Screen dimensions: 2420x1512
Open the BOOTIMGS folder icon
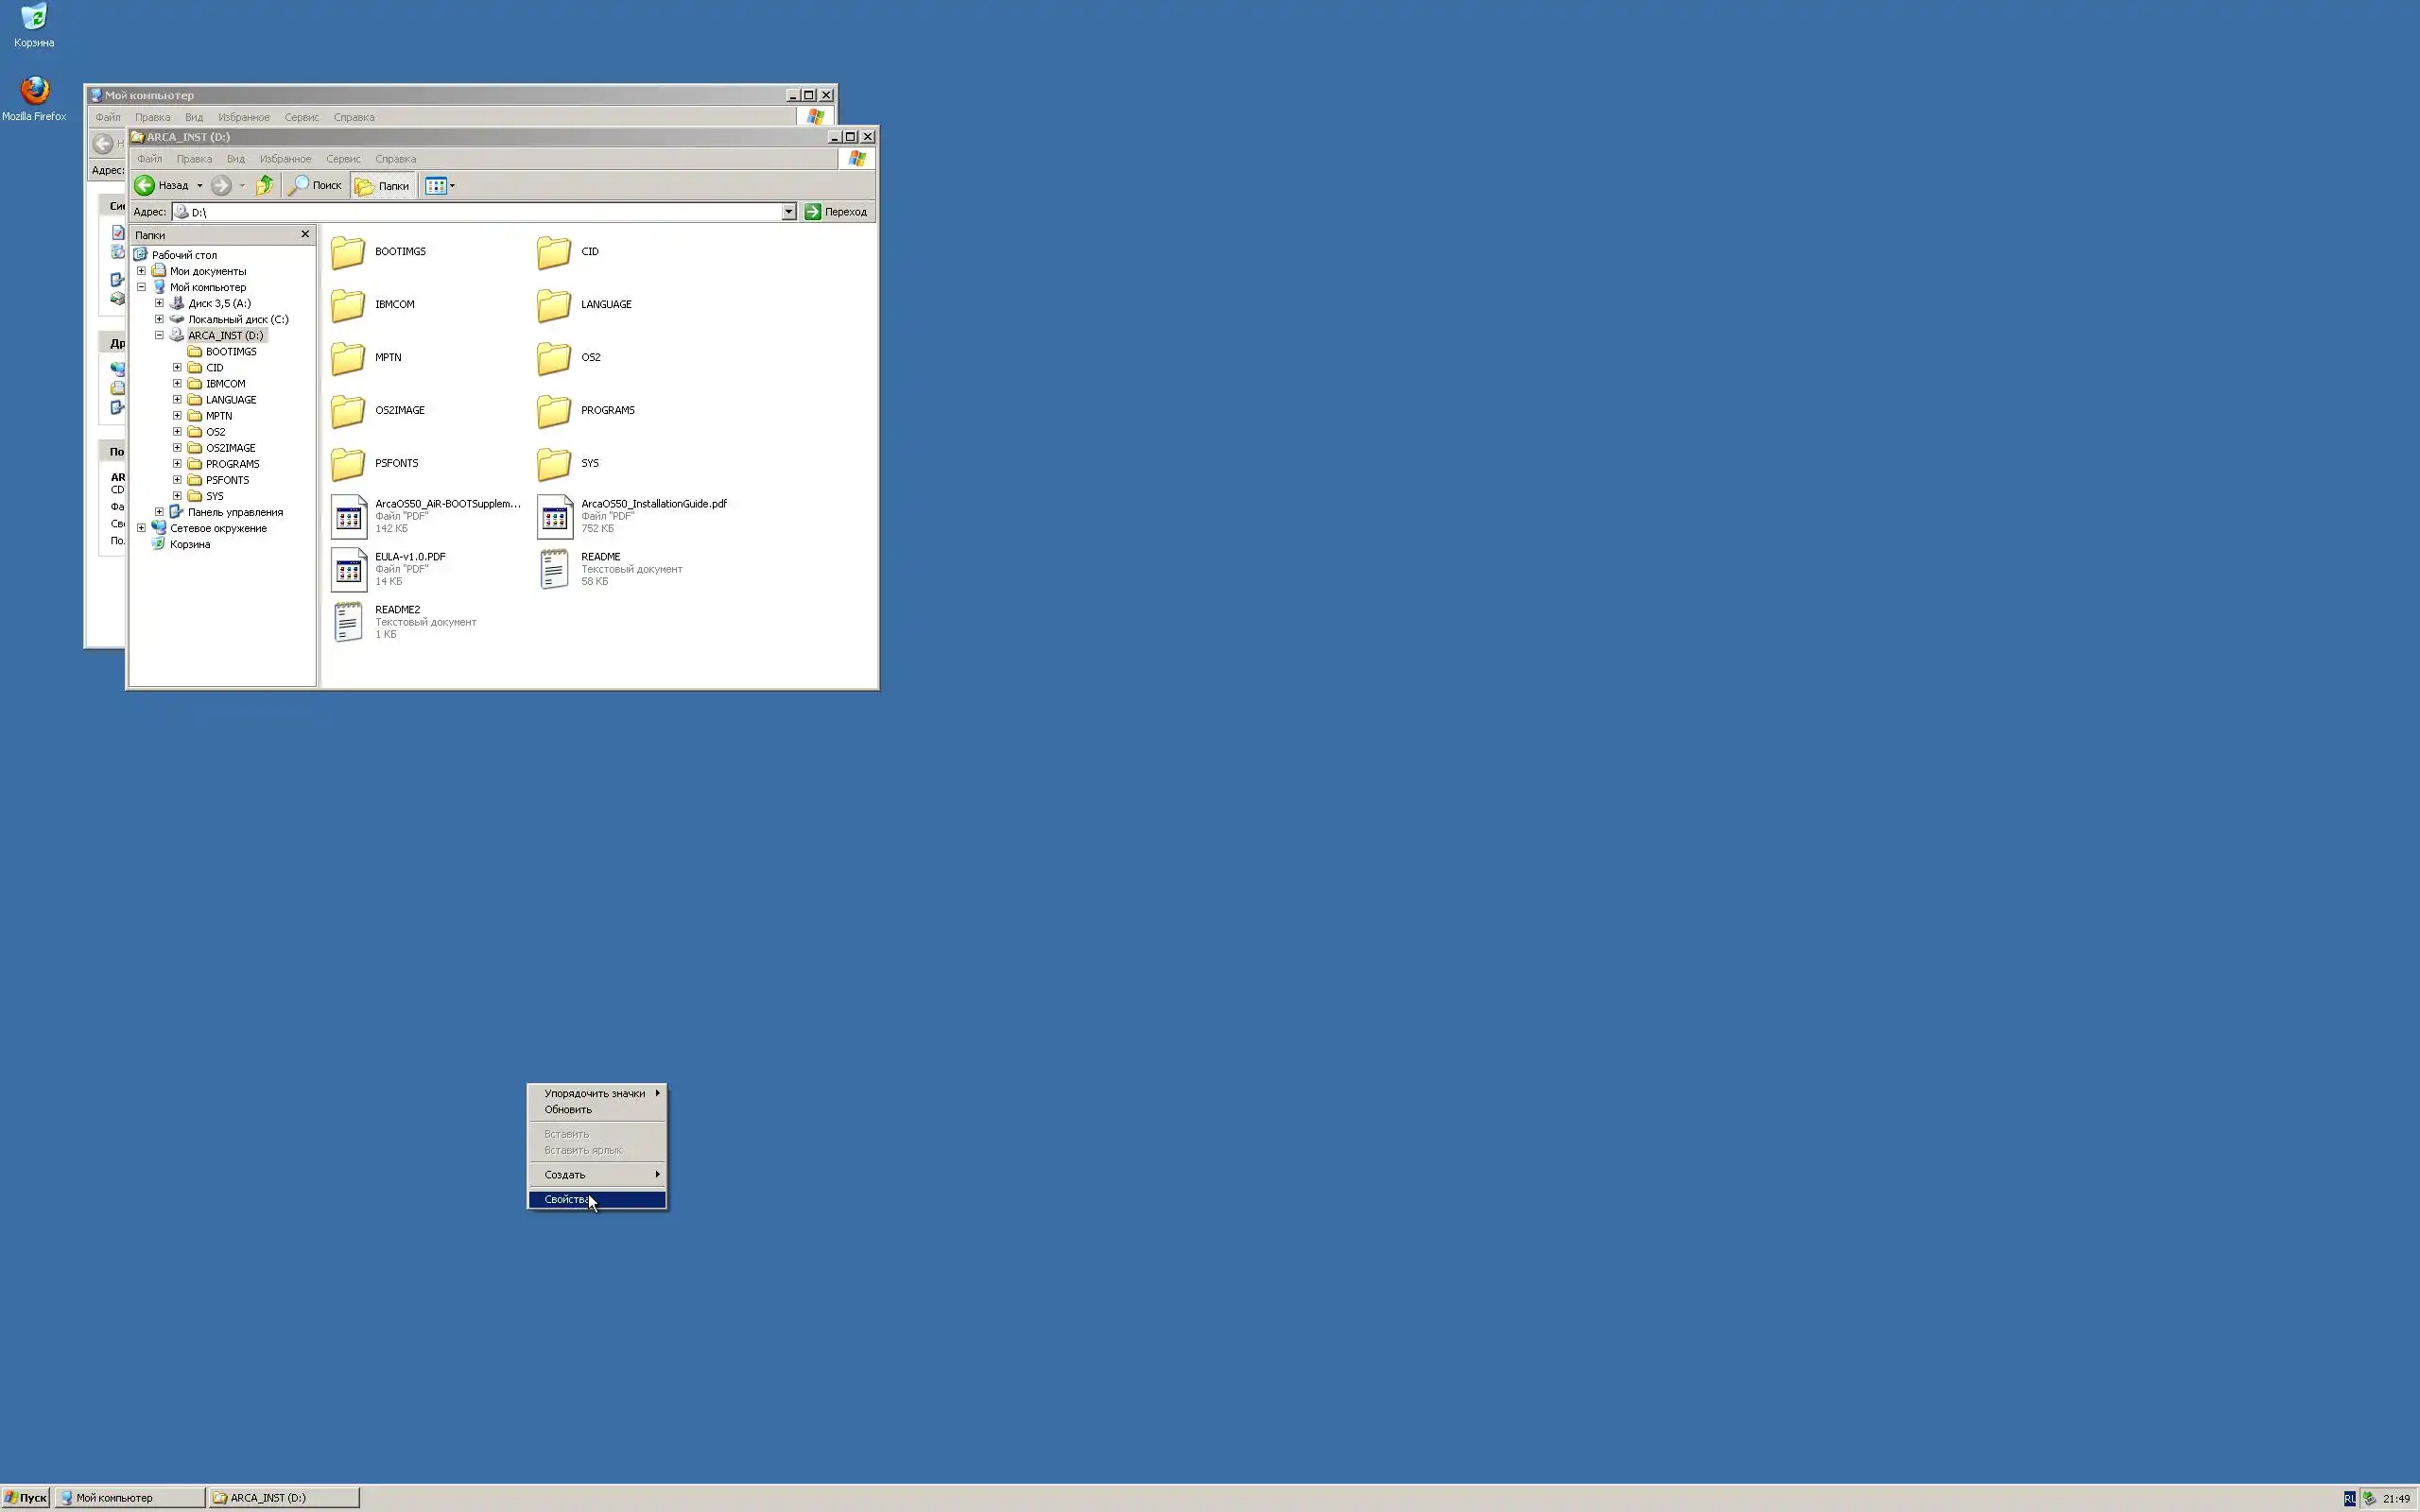tap(348, 252)
